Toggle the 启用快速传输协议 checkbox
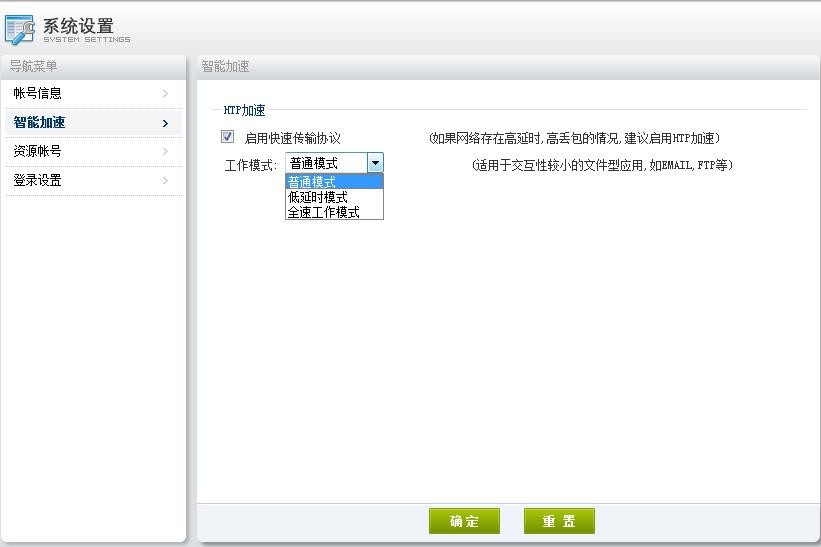 [x=228, y=137]
